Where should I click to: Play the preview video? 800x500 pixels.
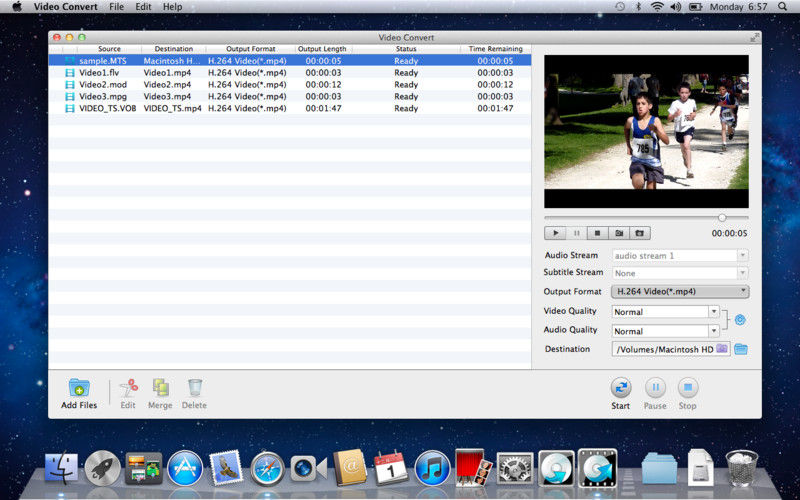(x=555, y=233)
